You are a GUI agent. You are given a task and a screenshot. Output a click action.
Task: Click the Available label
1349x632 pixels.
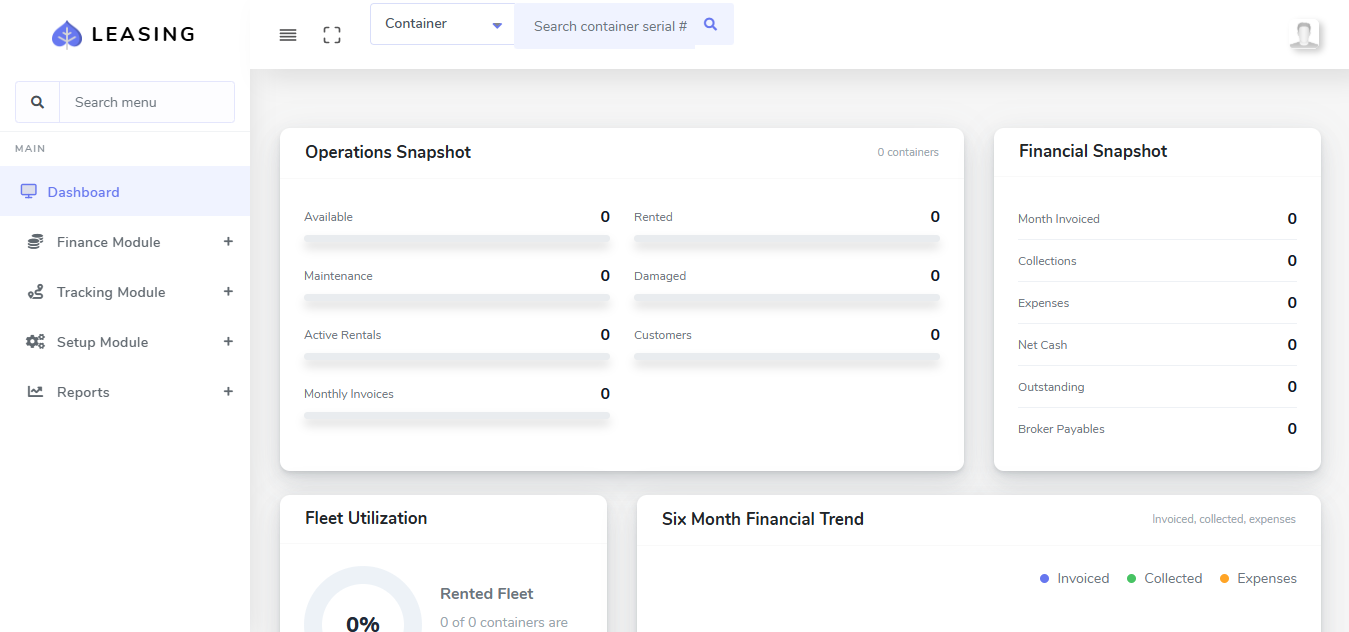pos(328,217)
